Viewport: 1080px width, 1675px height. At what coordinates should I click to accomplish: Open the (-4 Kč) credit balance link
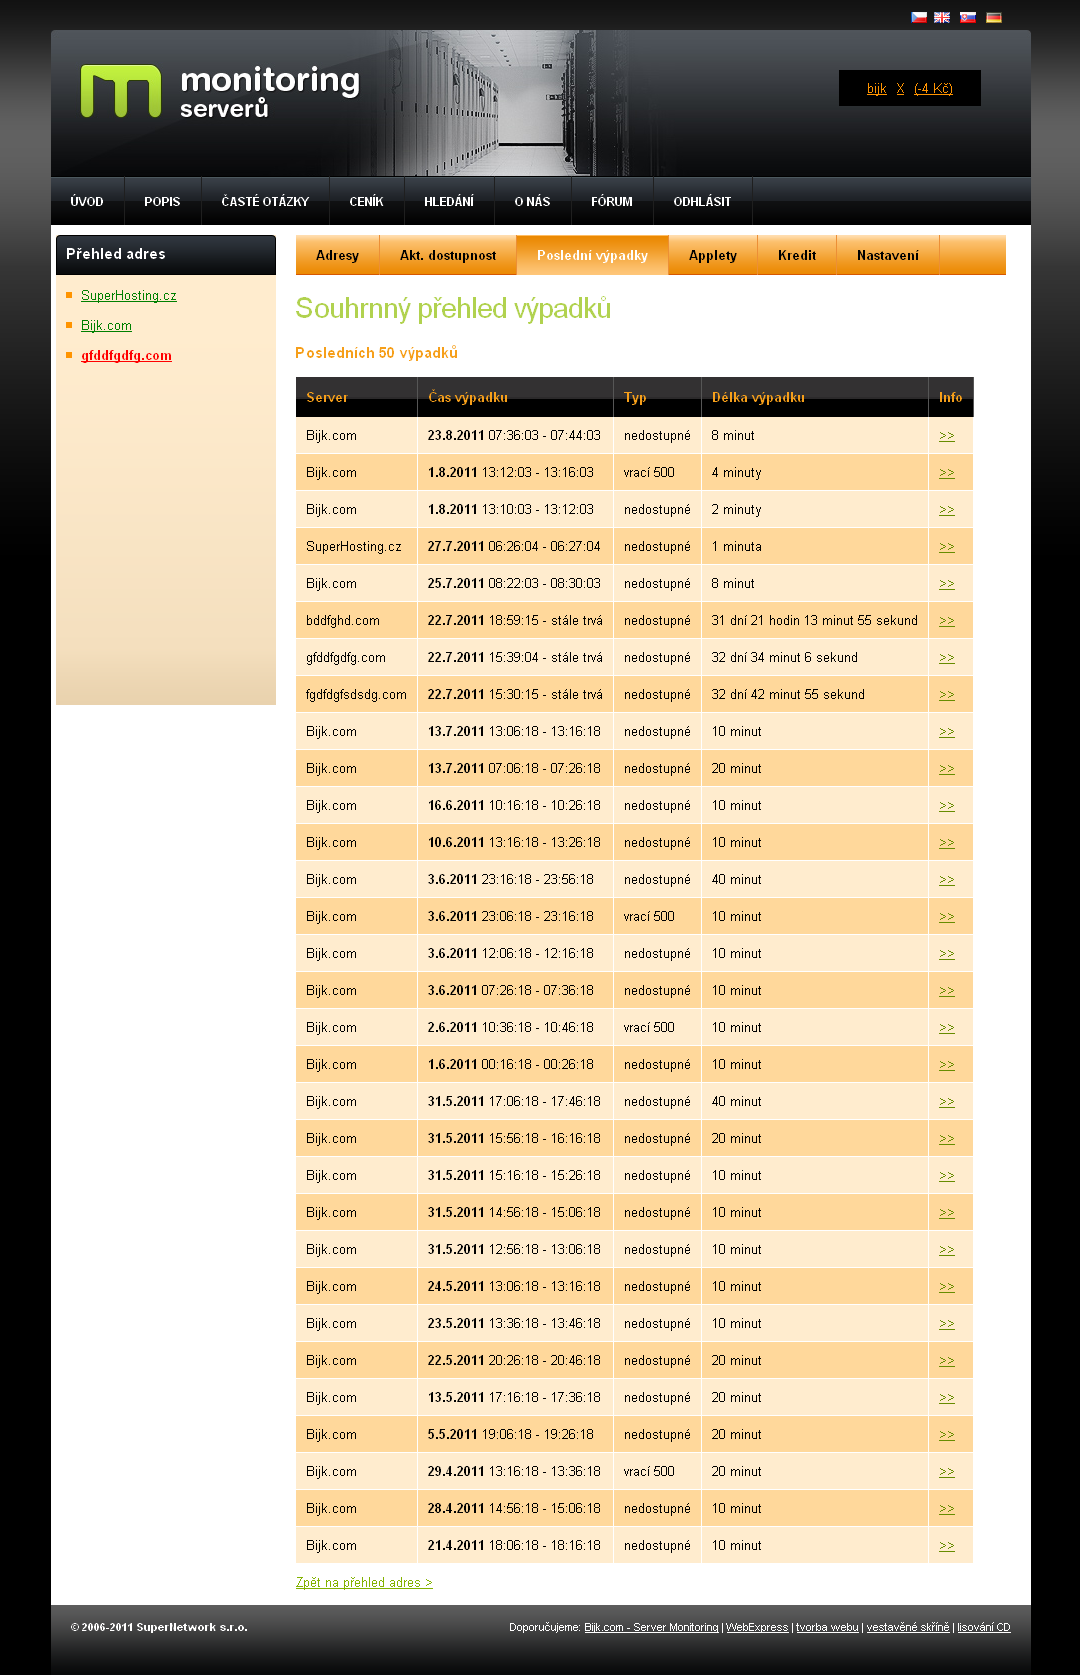[933, 89]
